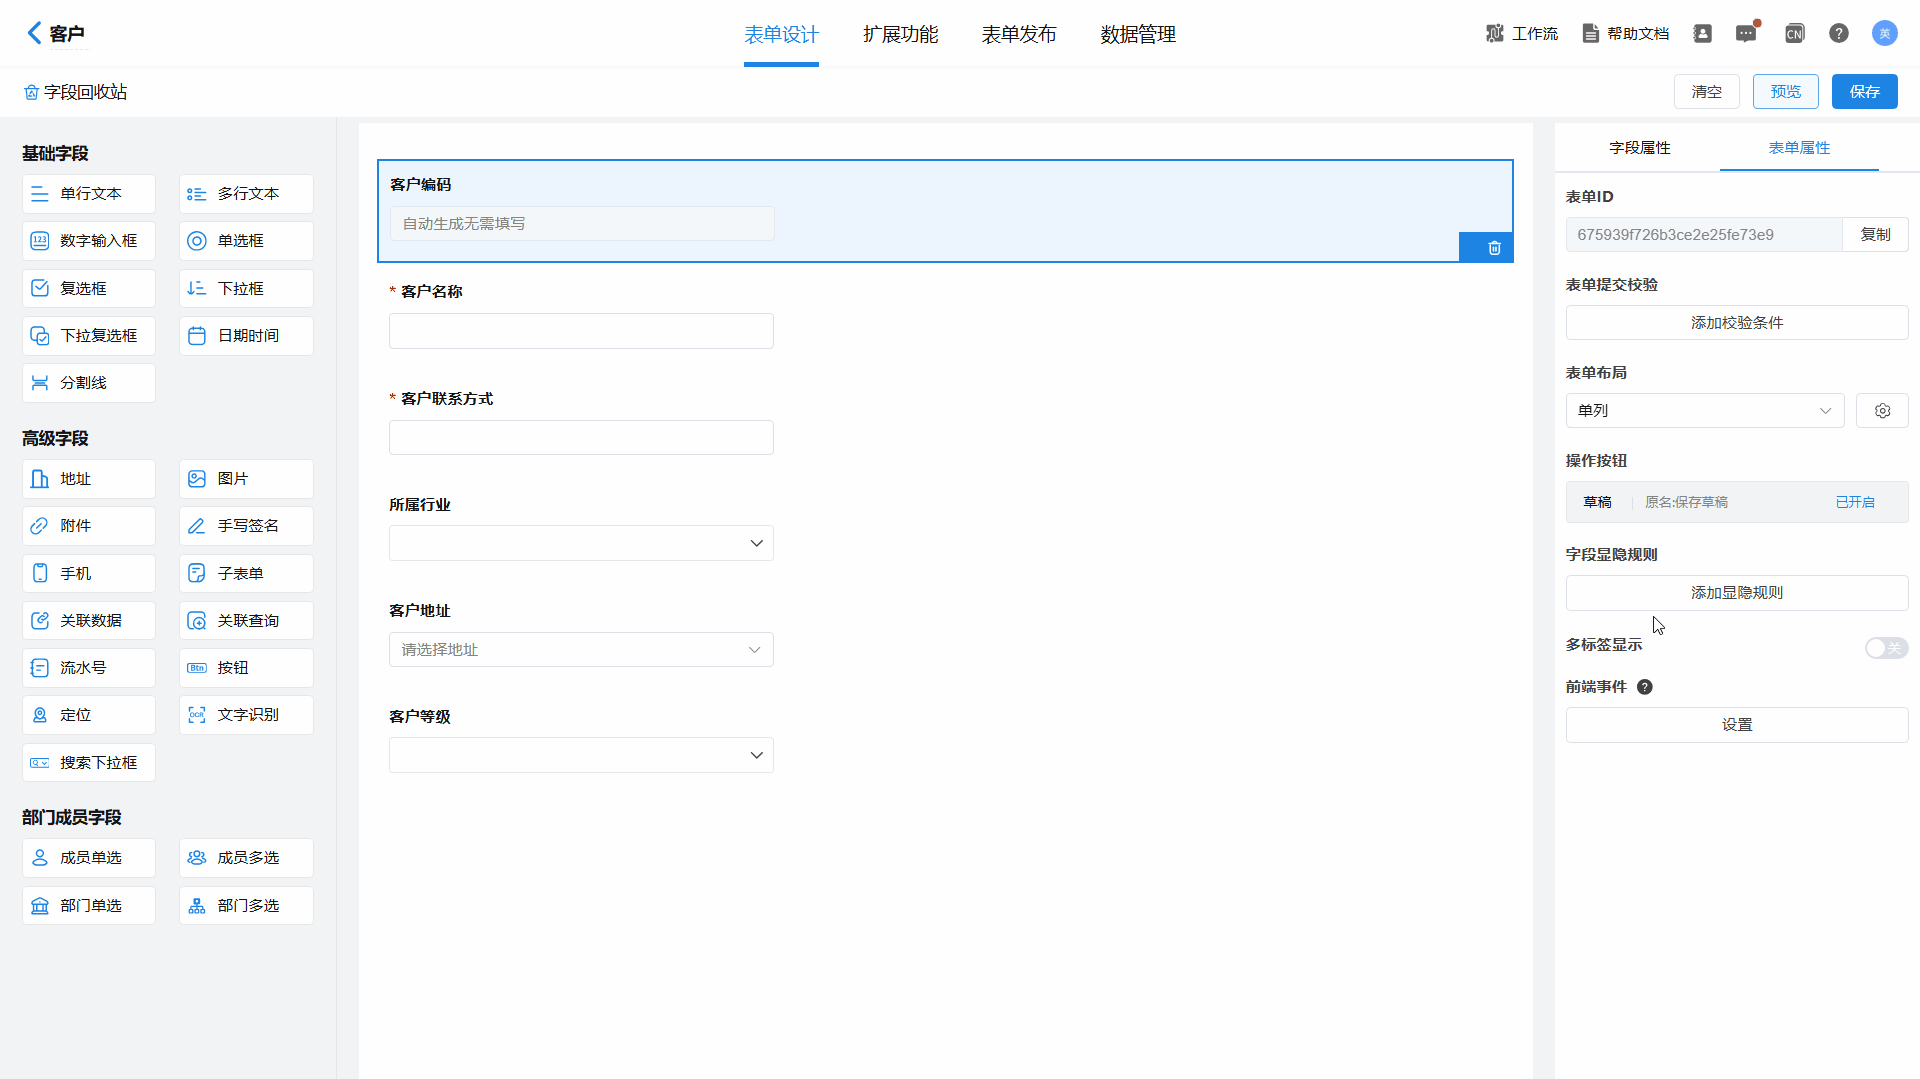
Task: Add a 按钮 button field
Action: [x=246, y=668]
